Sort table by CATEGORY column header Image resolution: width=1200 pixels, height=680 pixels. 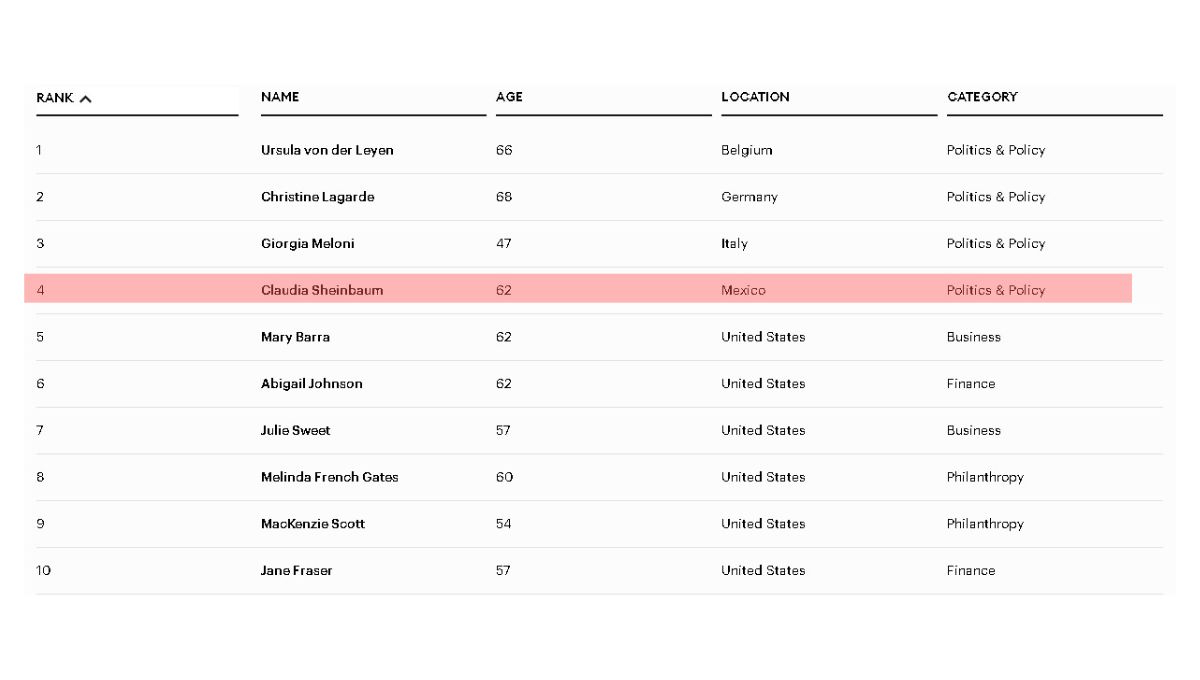[x=982, y=97]
